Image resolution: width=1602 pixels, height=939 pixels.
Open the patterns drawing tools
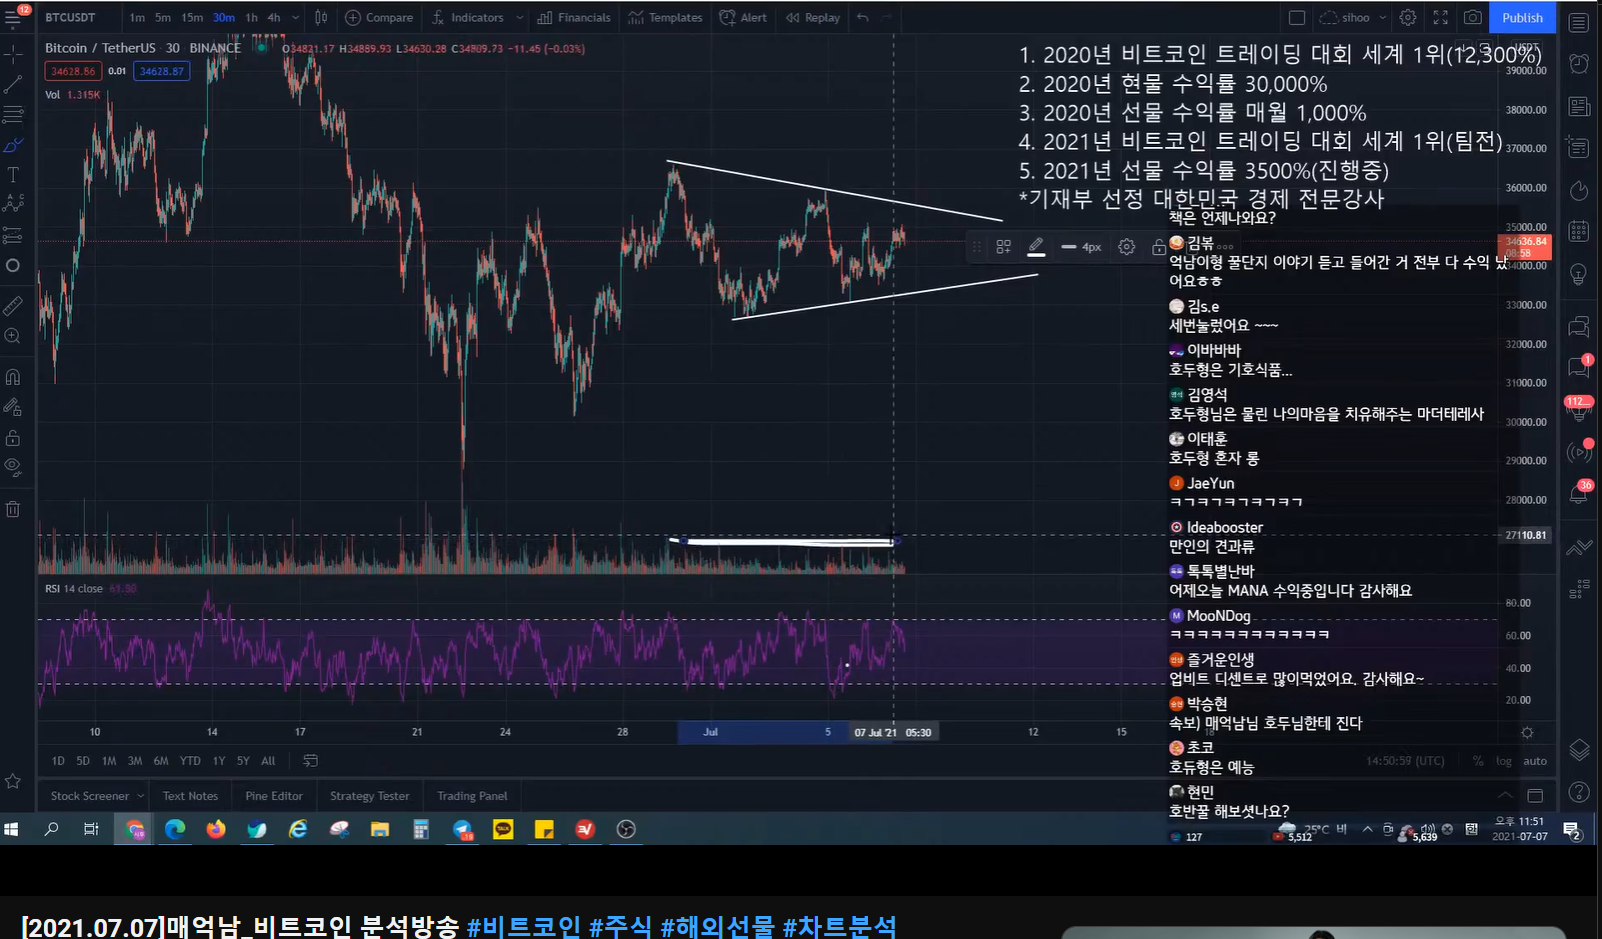13,204
